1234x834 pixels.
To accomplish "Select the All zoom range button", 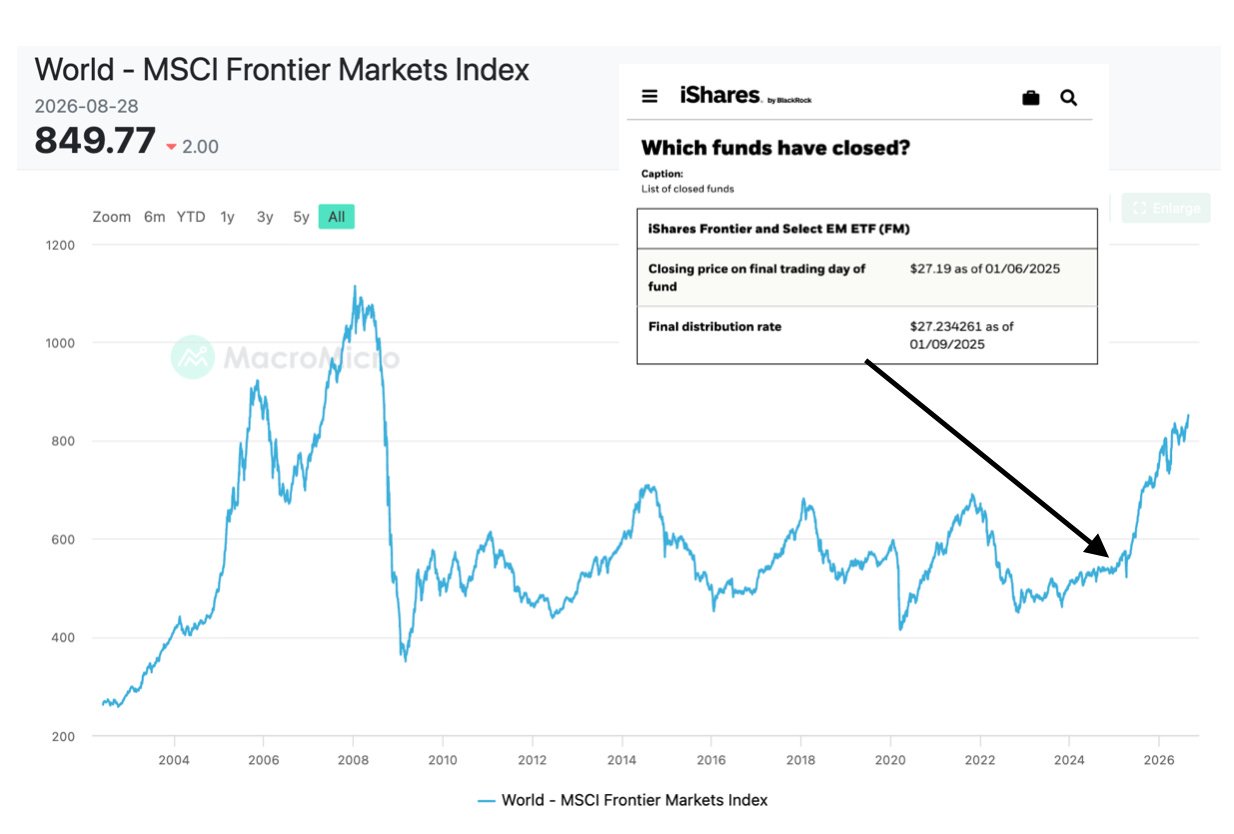I will tap(337, 217).
